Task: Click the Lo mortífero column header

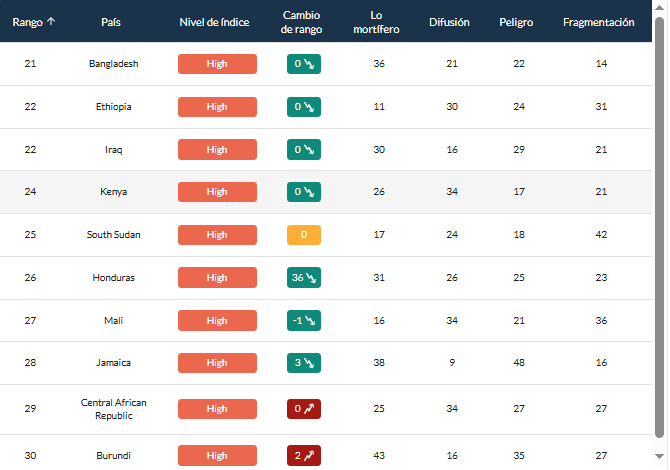Action: [x=377, y=22]
